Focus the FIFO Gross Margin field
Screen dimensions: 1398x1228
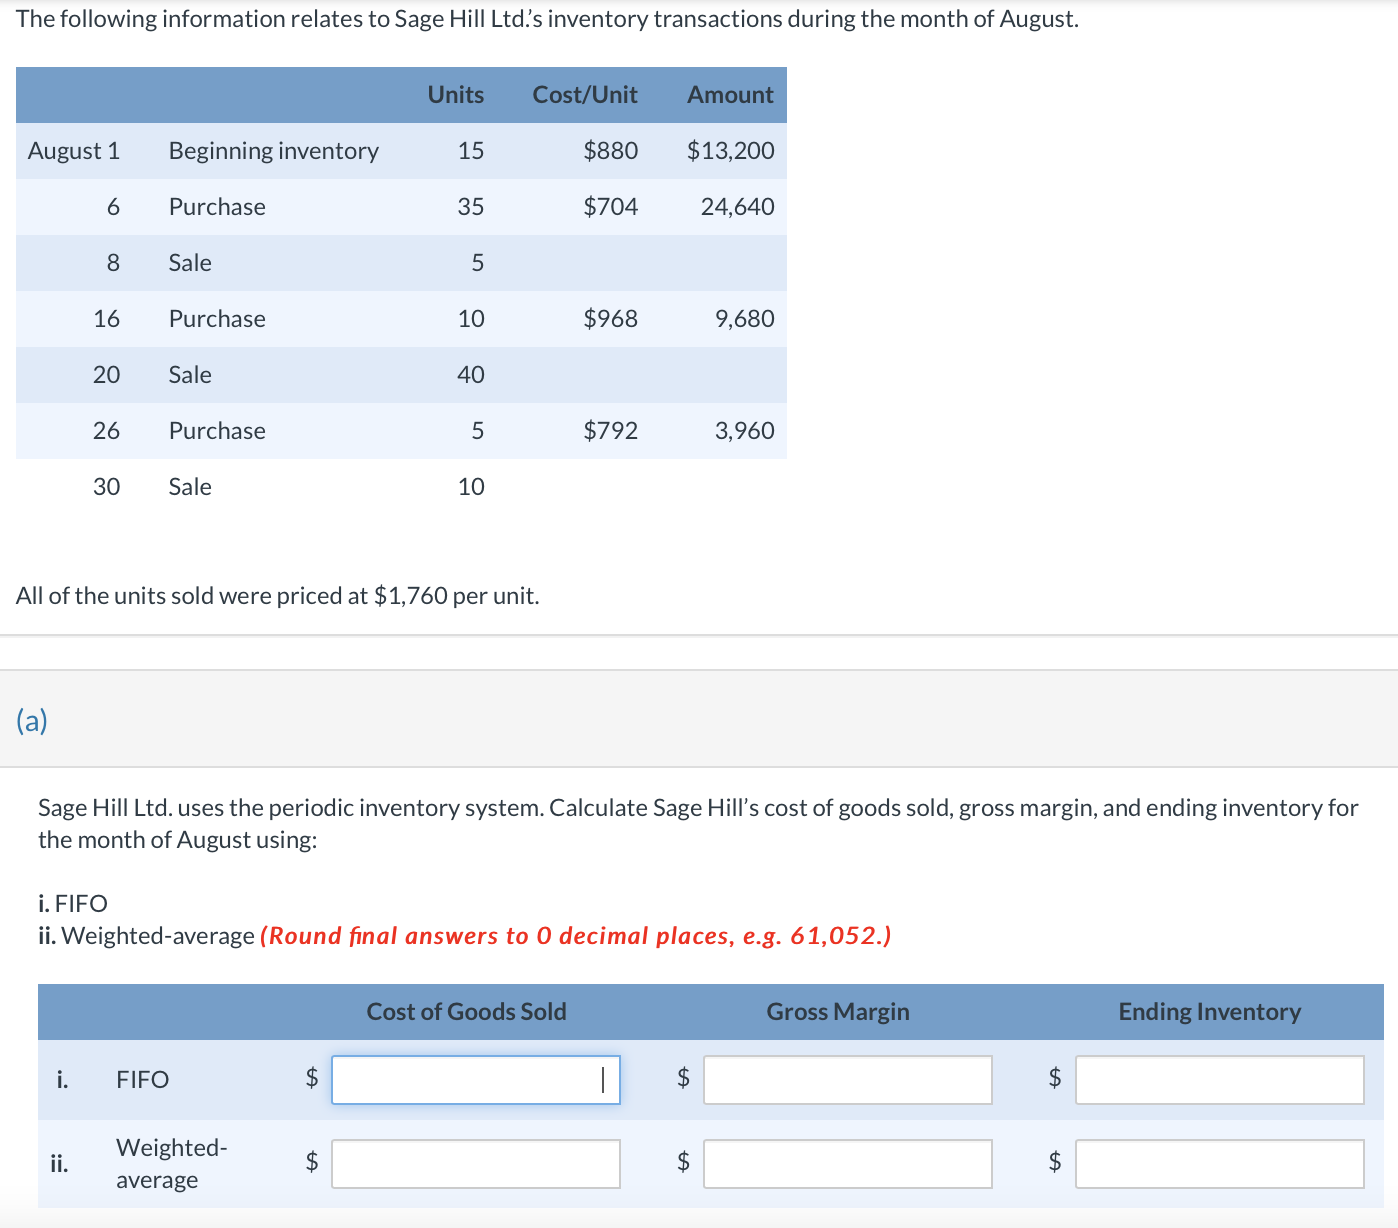click(x=848, y=1080)
